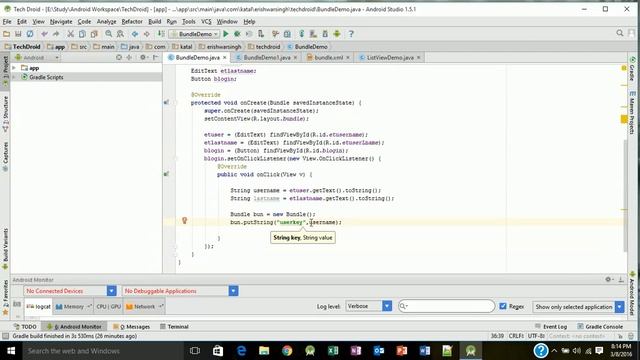This screenshot has height=360, width=640.
Task: Open the Terminal tool window
Action: [x=174, y=327]
